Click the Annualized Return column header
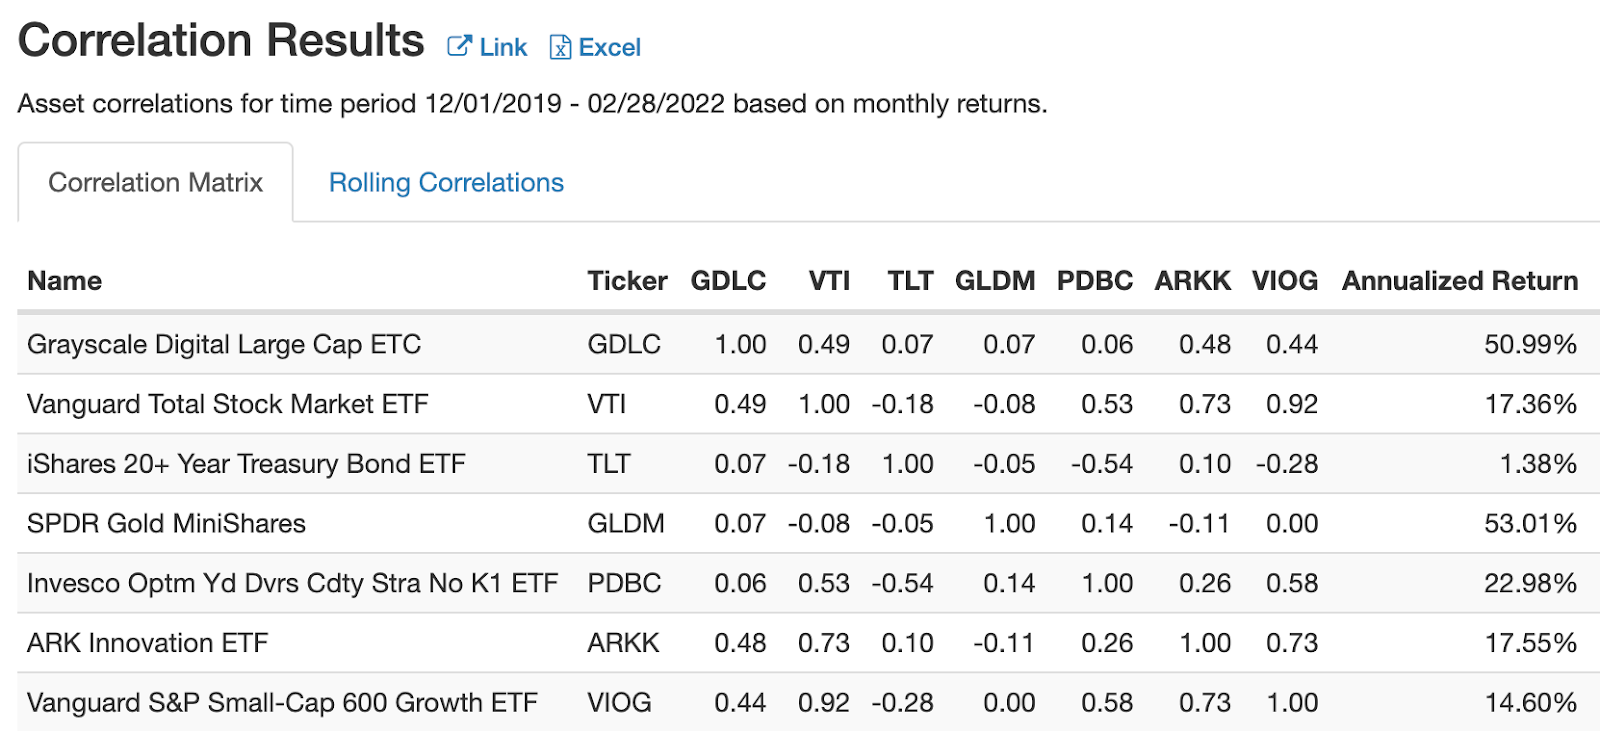 (1459, 281)
